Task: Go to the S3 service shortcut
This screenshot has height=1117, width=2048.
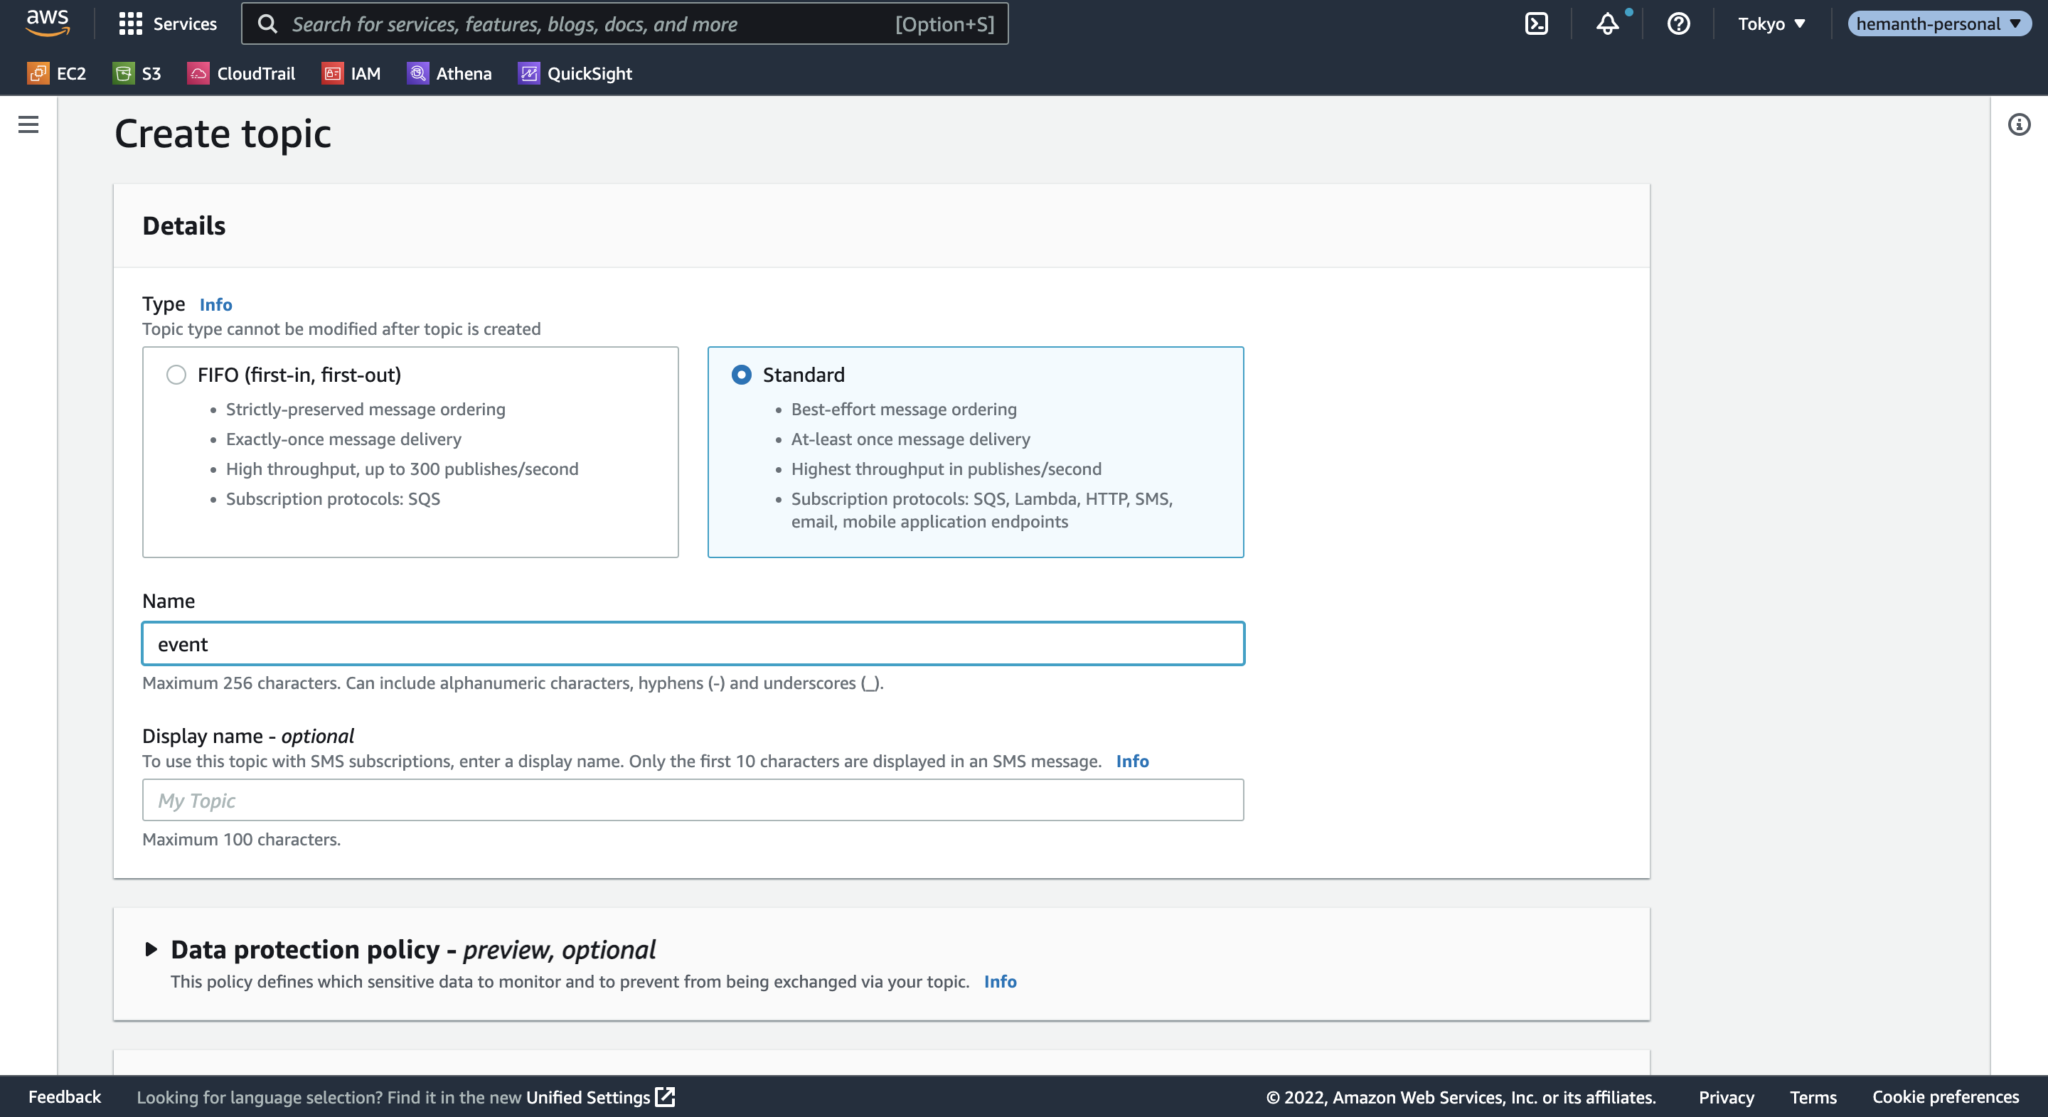Action: coord(137,73)
